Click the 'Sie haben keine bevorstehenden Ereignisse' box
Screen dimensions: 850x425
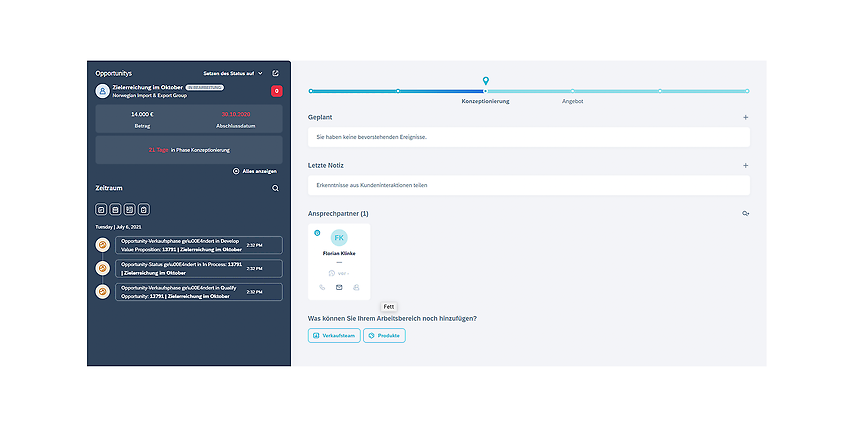tap(529, 137)
